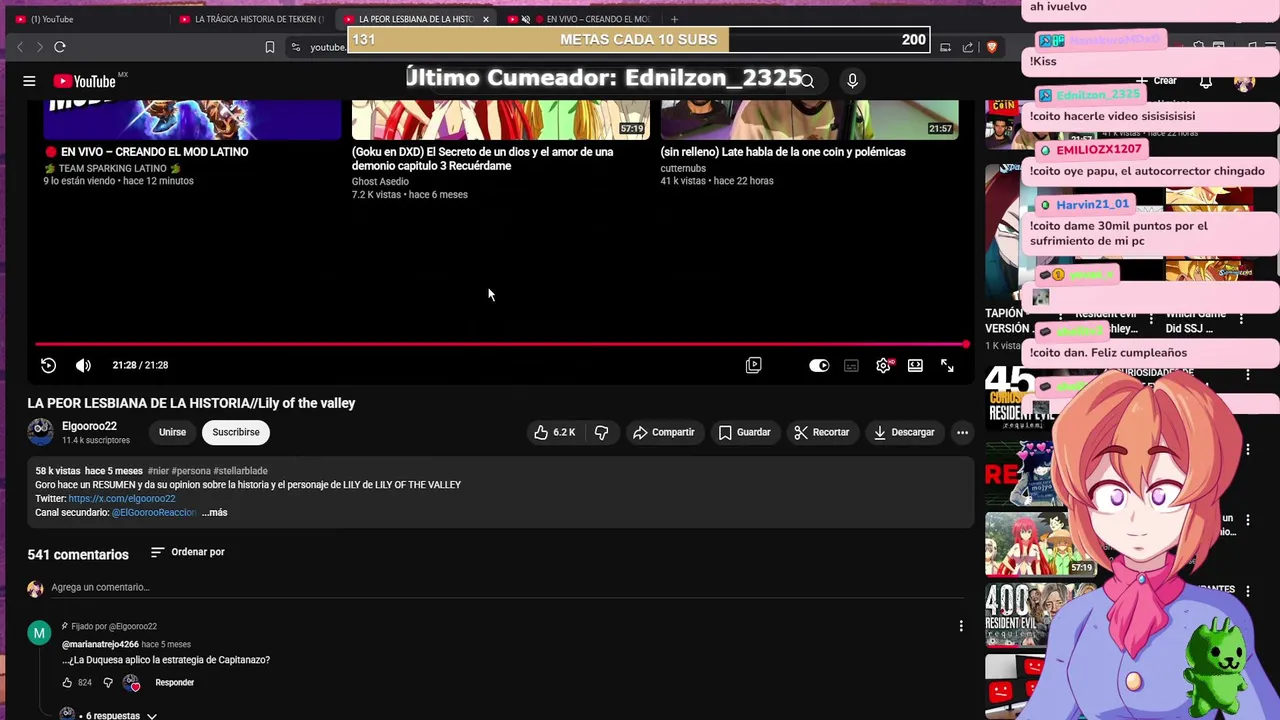Open Late habla de la one coin video
Image resolution: width=1280 pixels, height=720 pixels.
[x=783, y=152]
